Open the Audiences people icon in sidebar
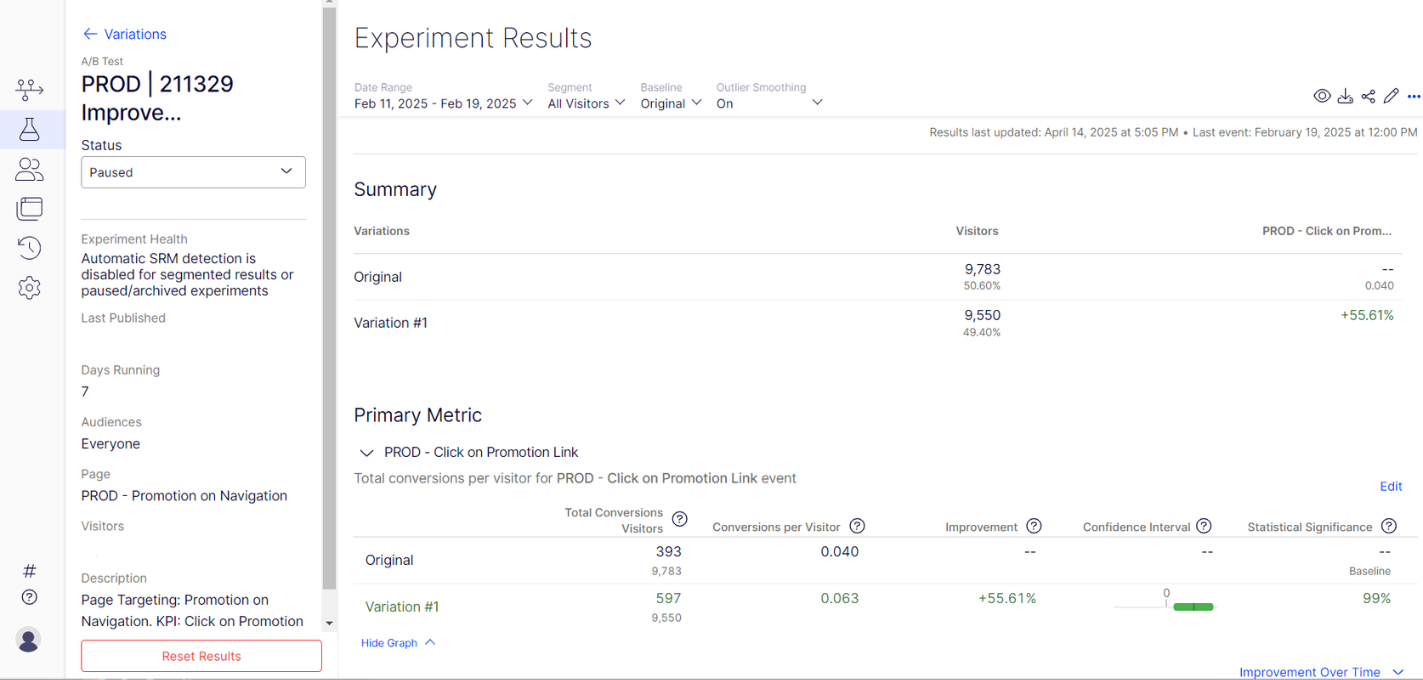This screenshot has width=1423, height=680. pos(29,169)
